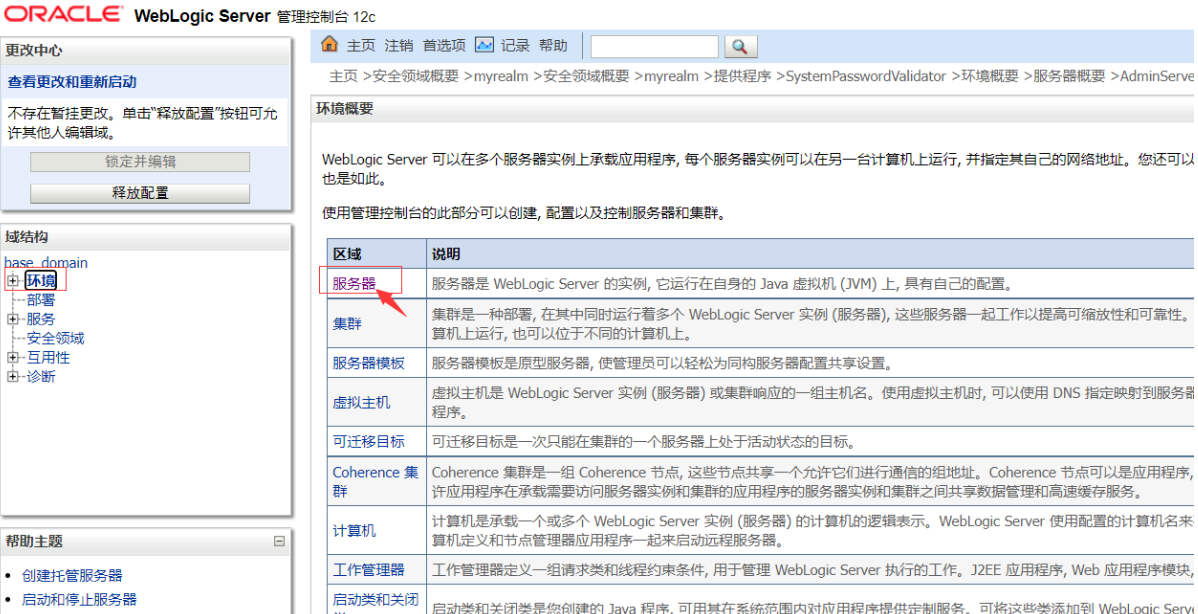Select 部署 in the domain tree
This screenshot has width=1198, height=614.
pyautogui.click(x=41, y=300)
